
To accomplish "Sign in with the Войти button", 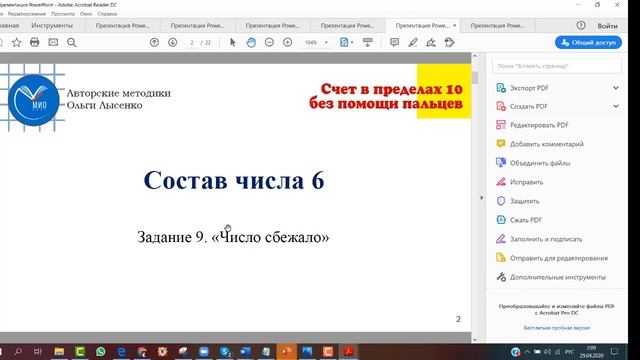I will pos(607,26).
